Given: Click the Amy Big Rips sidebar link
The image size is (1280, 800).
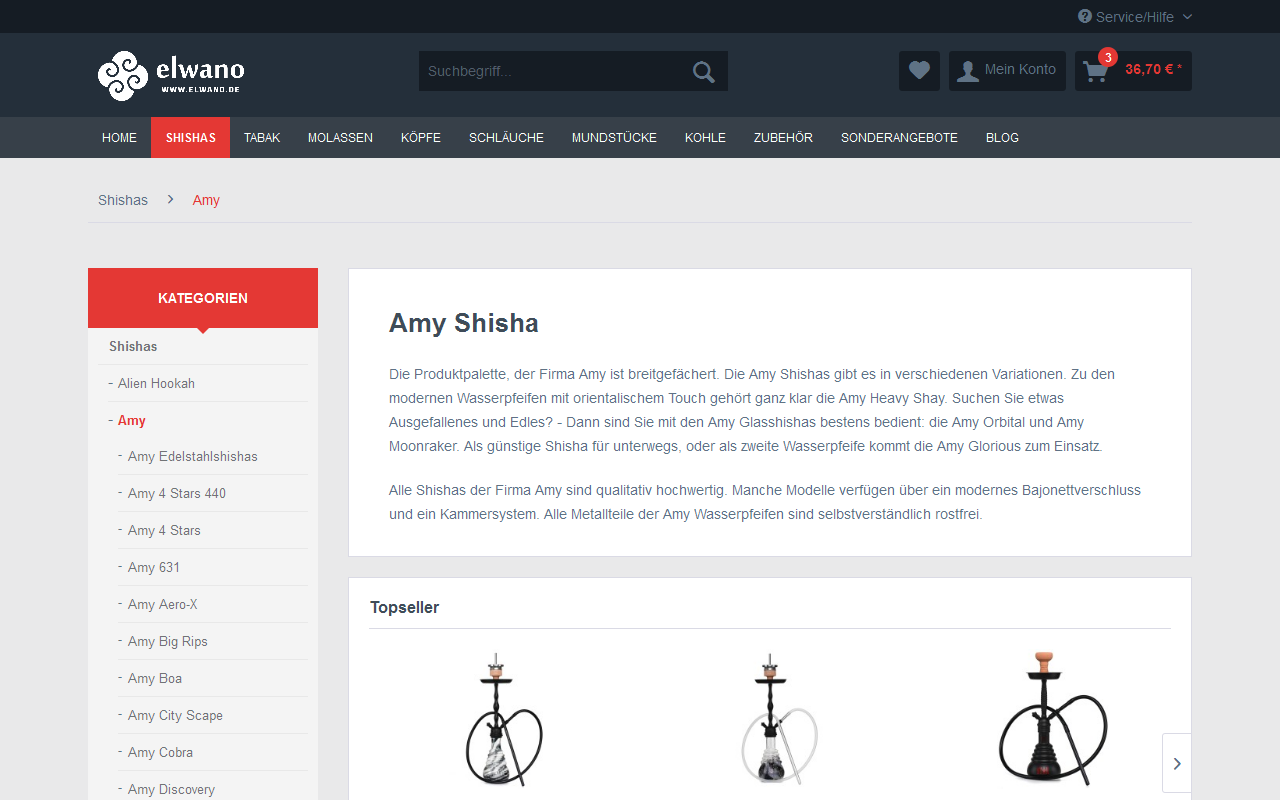Looking at the screenshot, I should (168, 642).
